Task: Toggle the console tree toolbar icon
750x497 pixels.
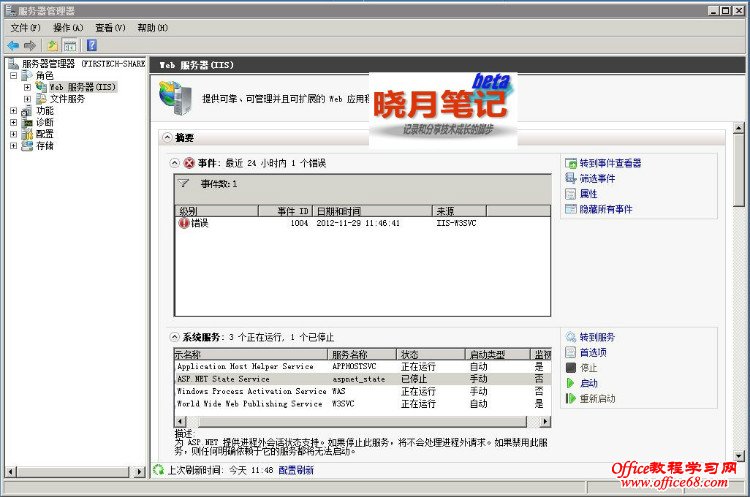Action: [70, 45]
